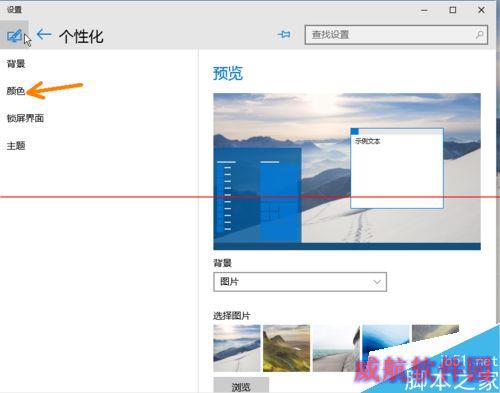
Task: Click the desktop preview image
Action: point(347,171)
